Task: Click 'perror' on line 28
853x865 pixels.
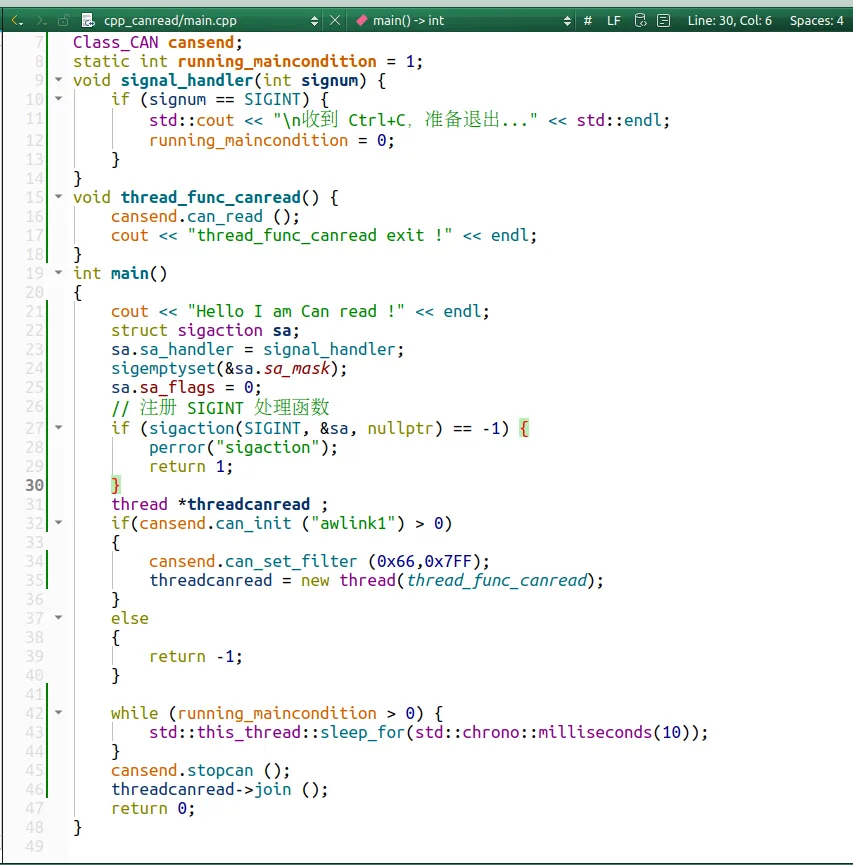Action: [178, 447]
